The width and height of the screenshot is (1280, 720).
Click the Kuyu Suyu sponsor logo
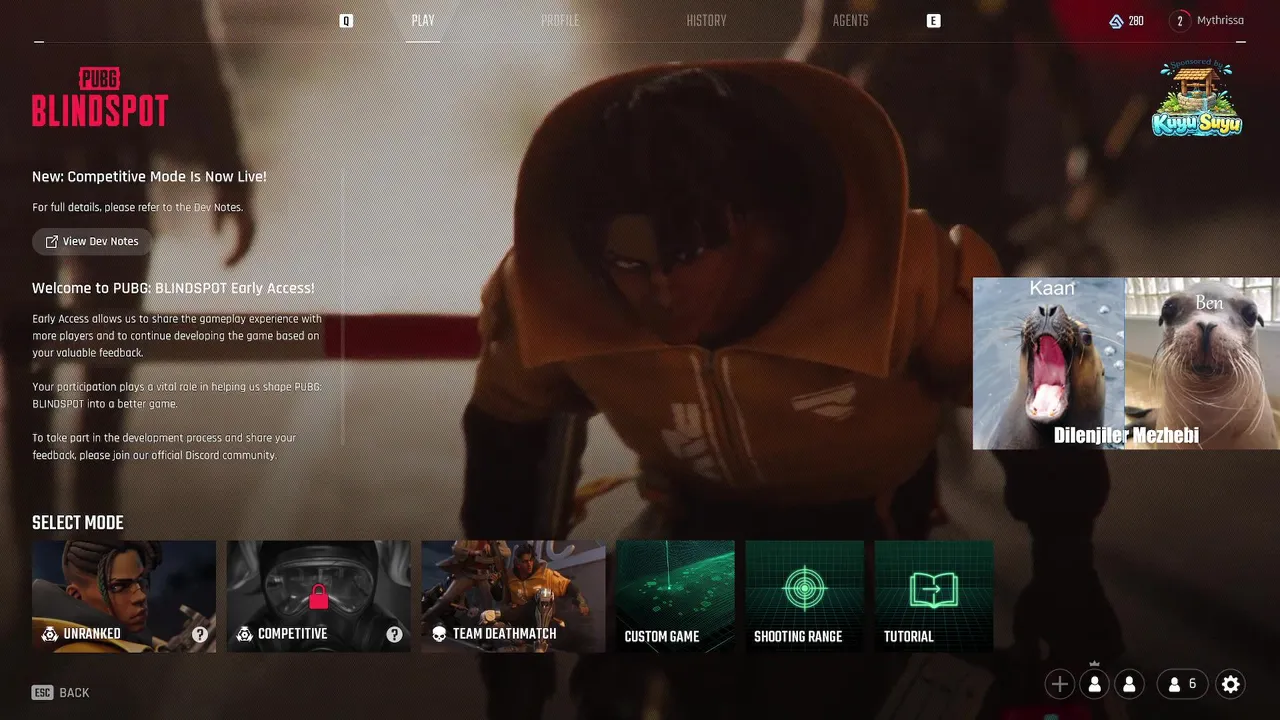(1197, 98)
